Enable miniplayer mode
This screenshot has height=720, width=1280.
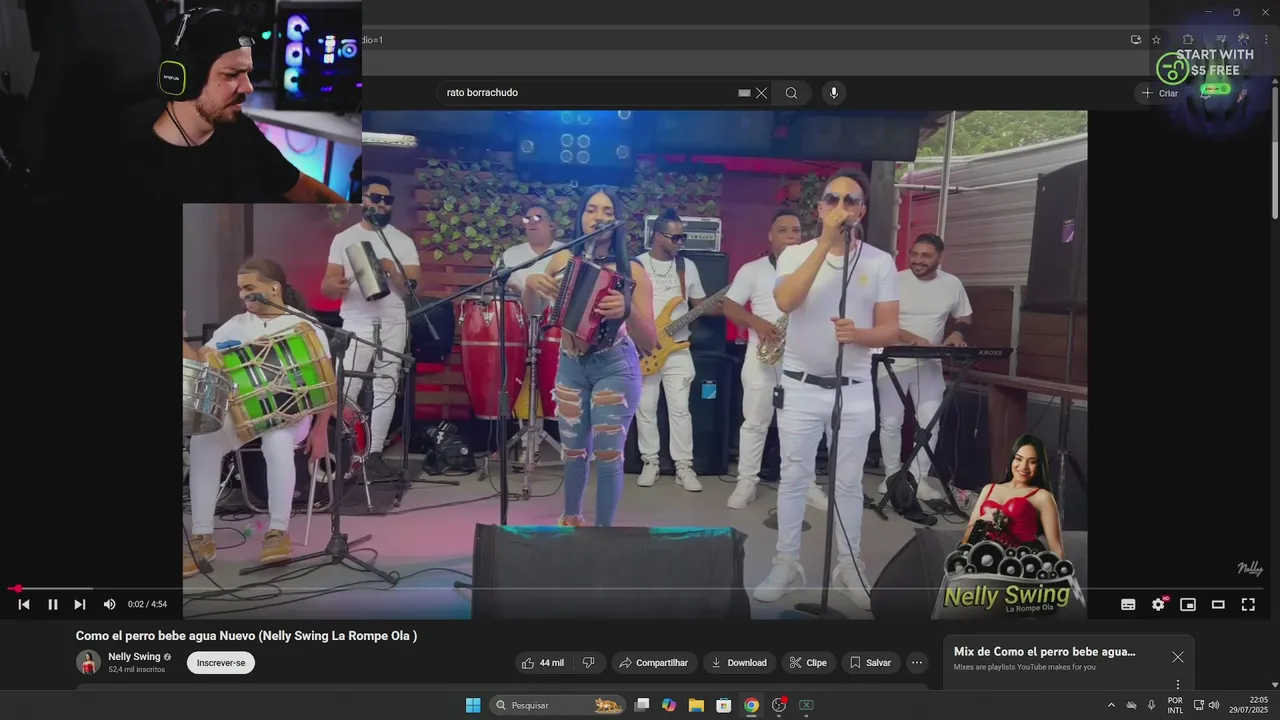[x=1188, y=604]
